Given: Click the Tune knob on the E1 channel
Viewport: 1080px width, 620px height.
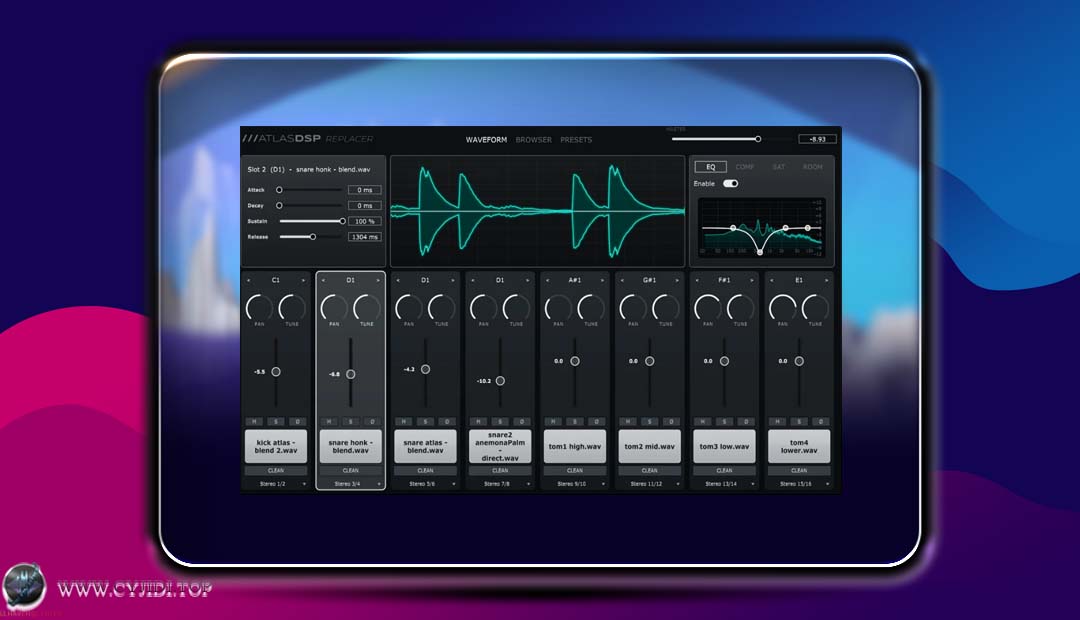Looking at the screenshot, I should 816,307.
